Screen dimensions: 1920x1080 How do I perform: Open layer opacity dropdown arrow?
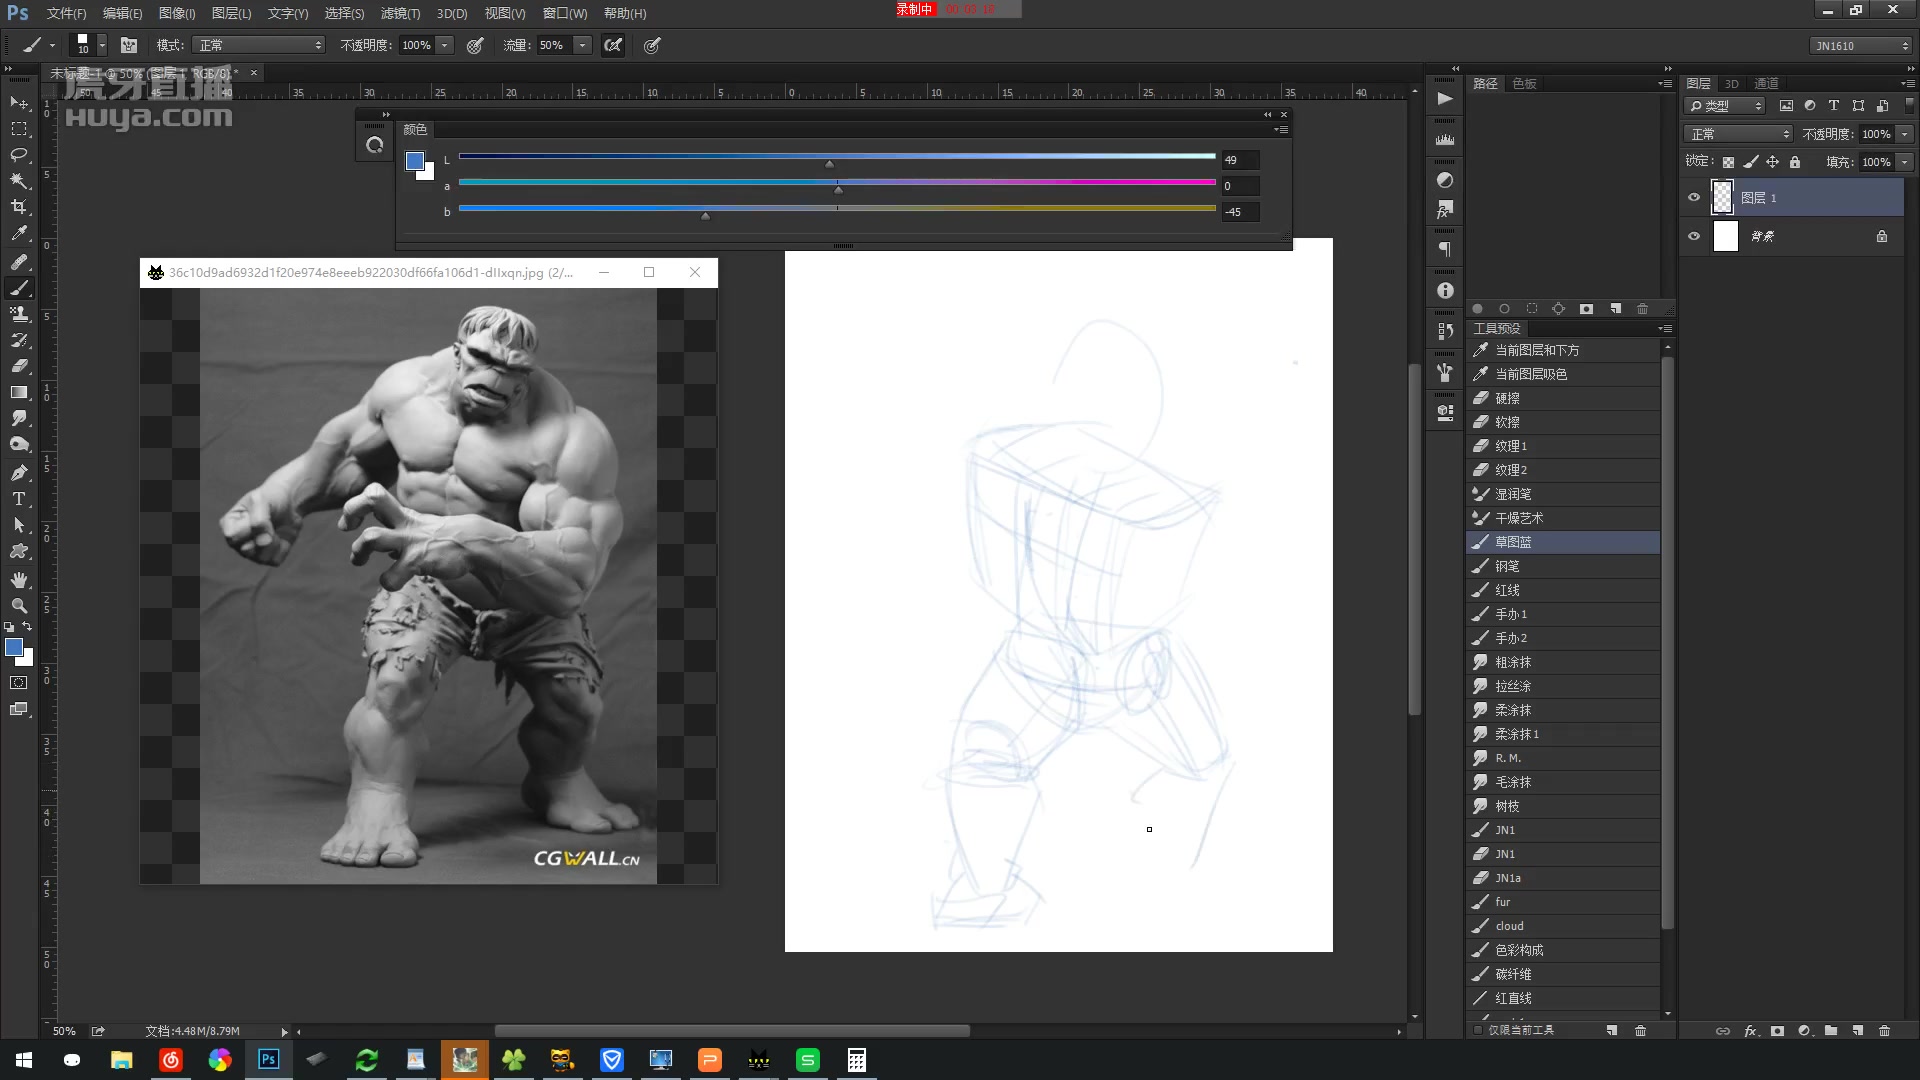pos(1905,134)
